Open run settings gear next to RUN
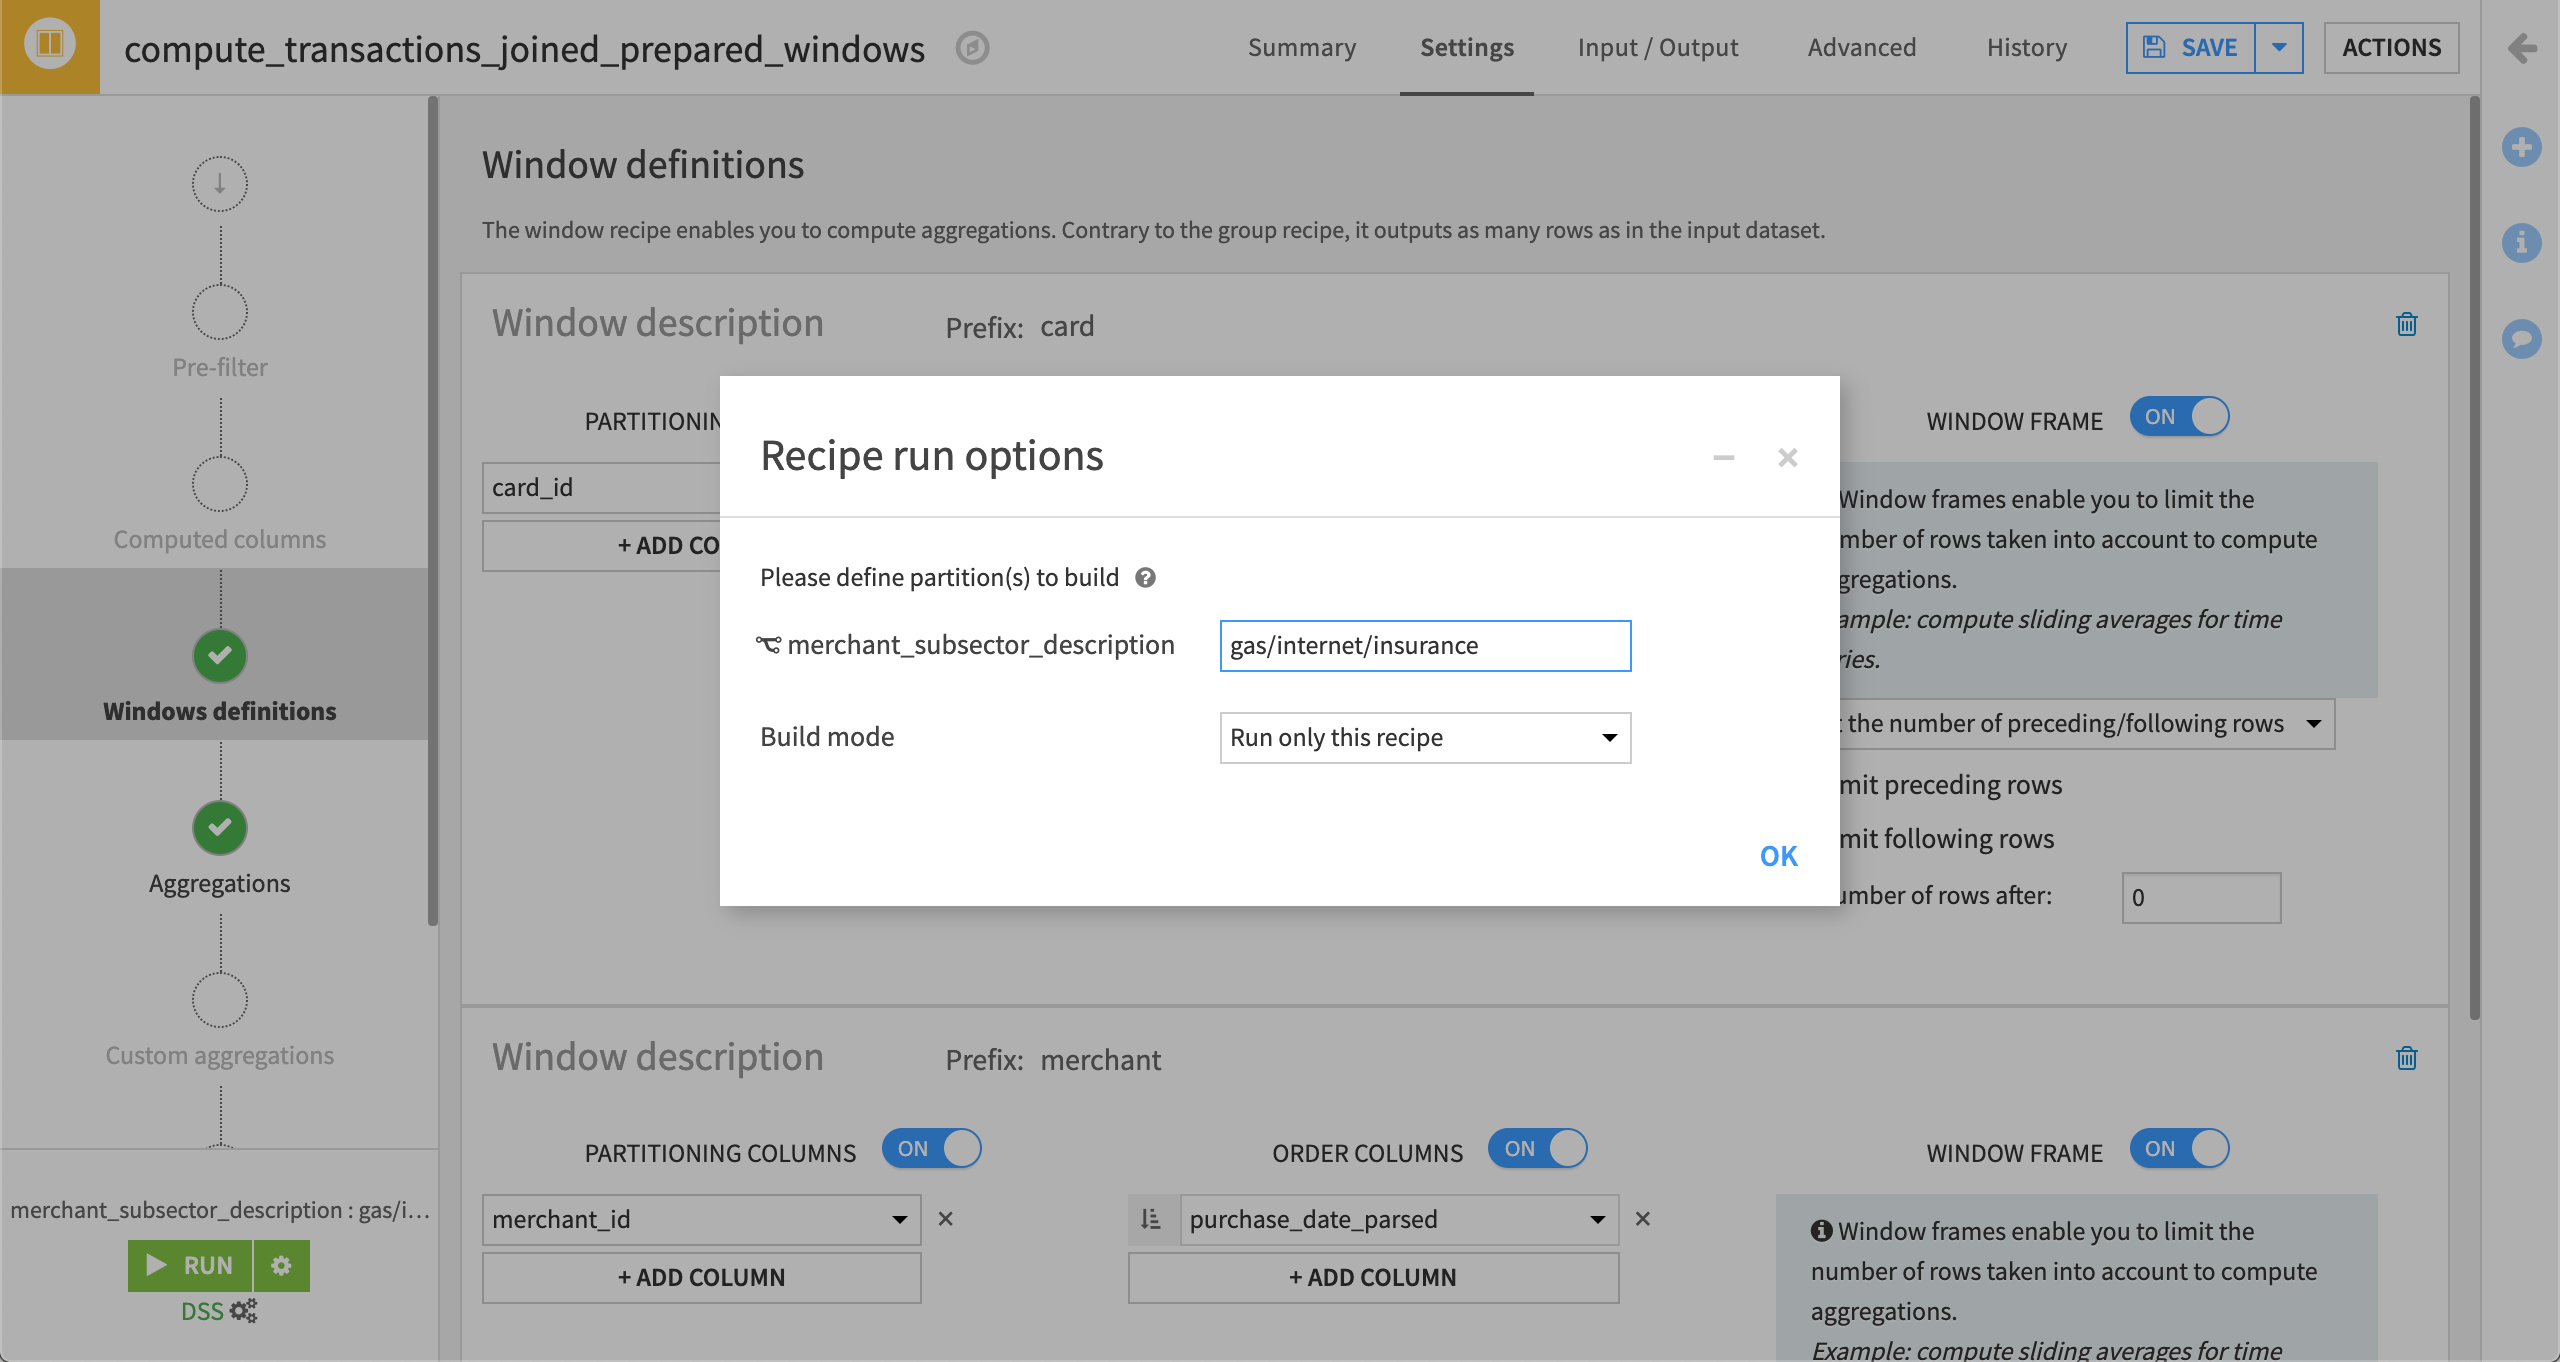Viewport: 2560px width, 1362px height. pyautogui.click(x=282, y=1265)
